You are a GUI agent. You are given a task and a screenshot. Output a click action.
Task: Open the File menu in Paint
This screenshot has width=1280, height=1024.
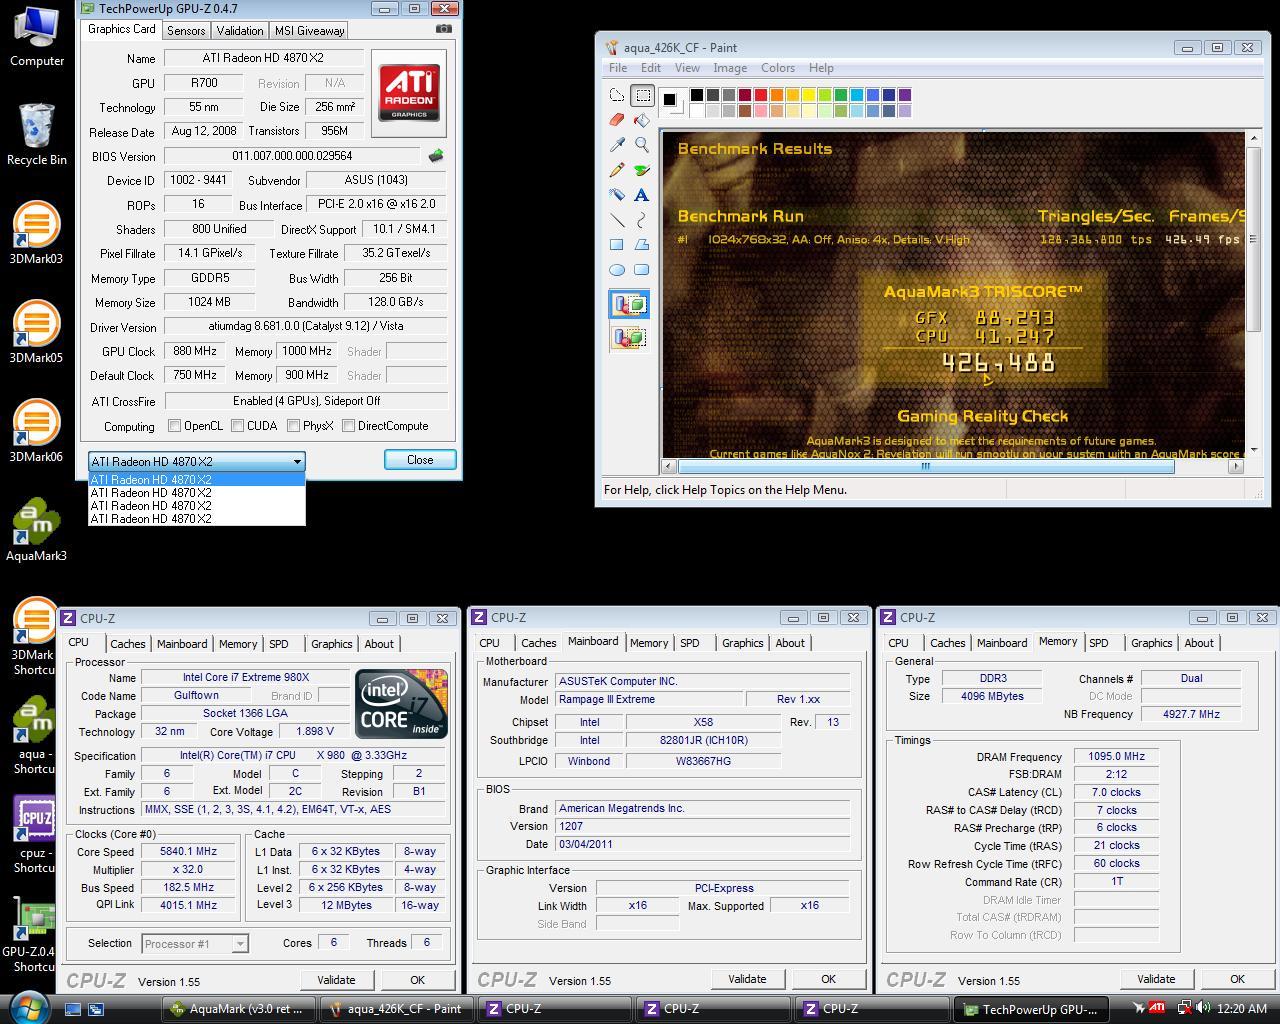(618, 68)
